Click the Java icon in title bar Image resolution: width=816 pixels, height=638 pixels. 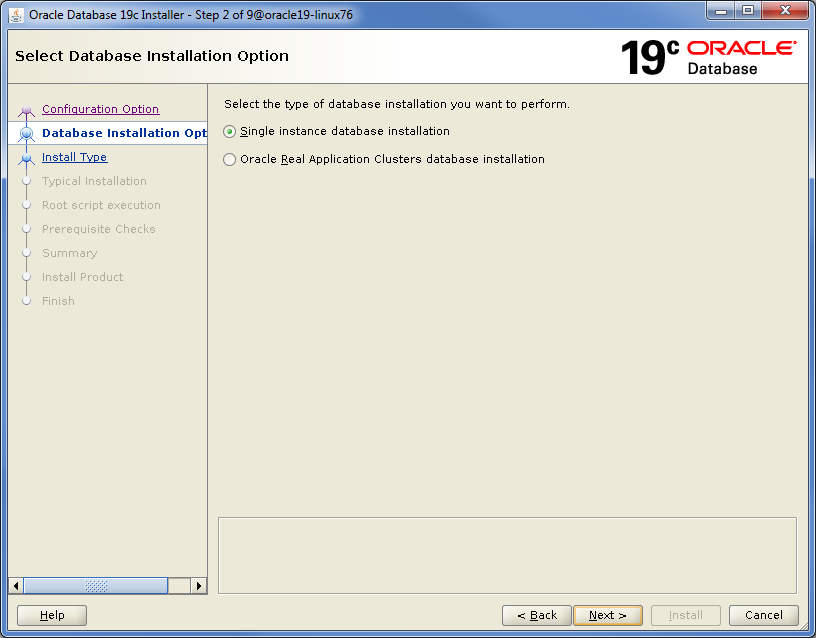(16, 14)
